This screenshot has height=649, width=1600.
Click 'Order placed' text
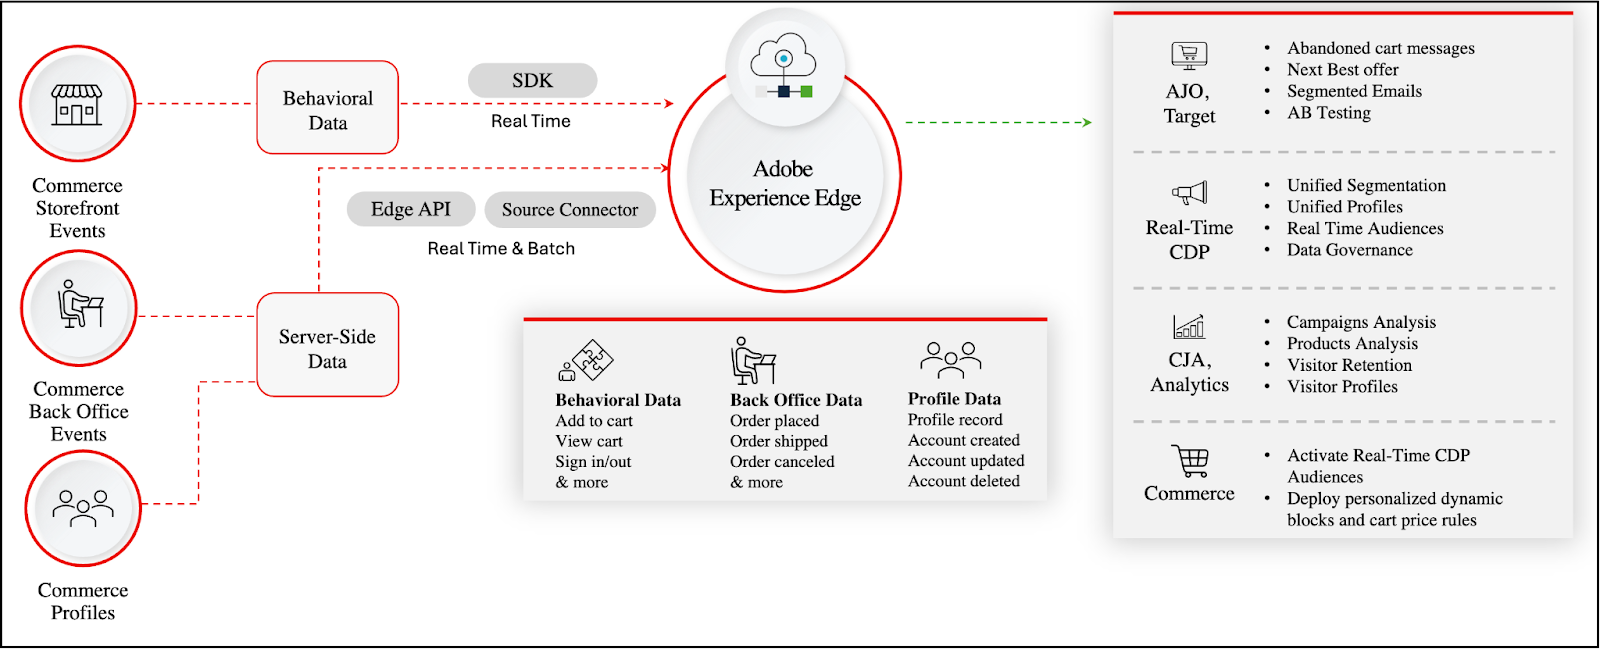[x=774, y=421]
